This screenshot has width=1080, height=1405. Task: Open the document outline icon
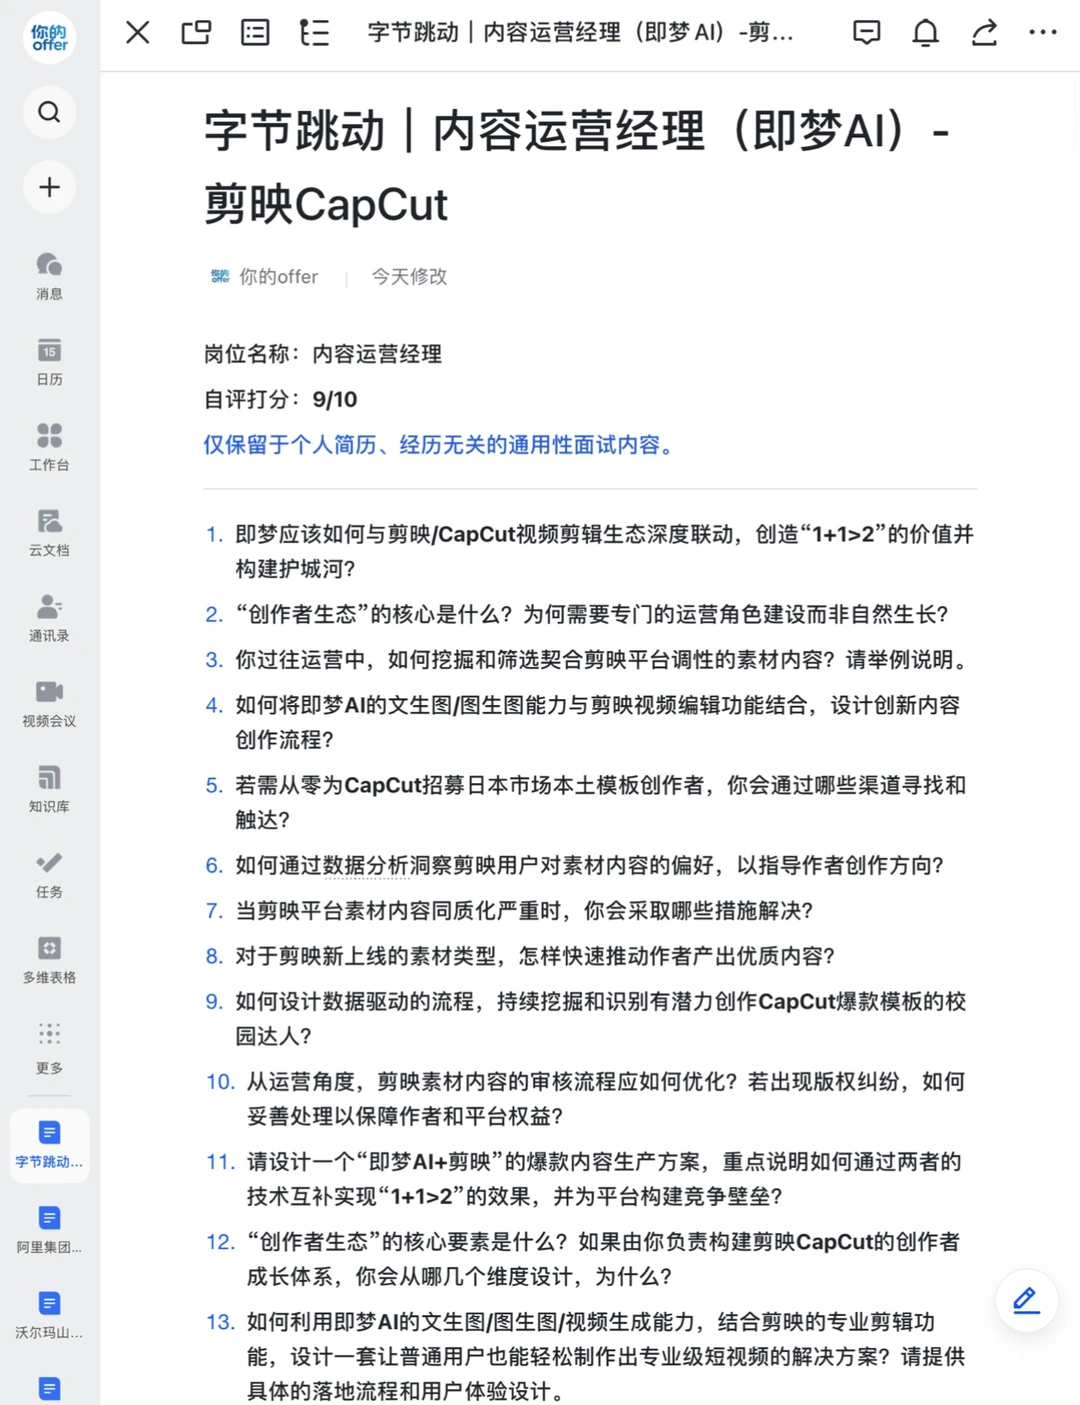pyautogui.click(x=314, y=33)
